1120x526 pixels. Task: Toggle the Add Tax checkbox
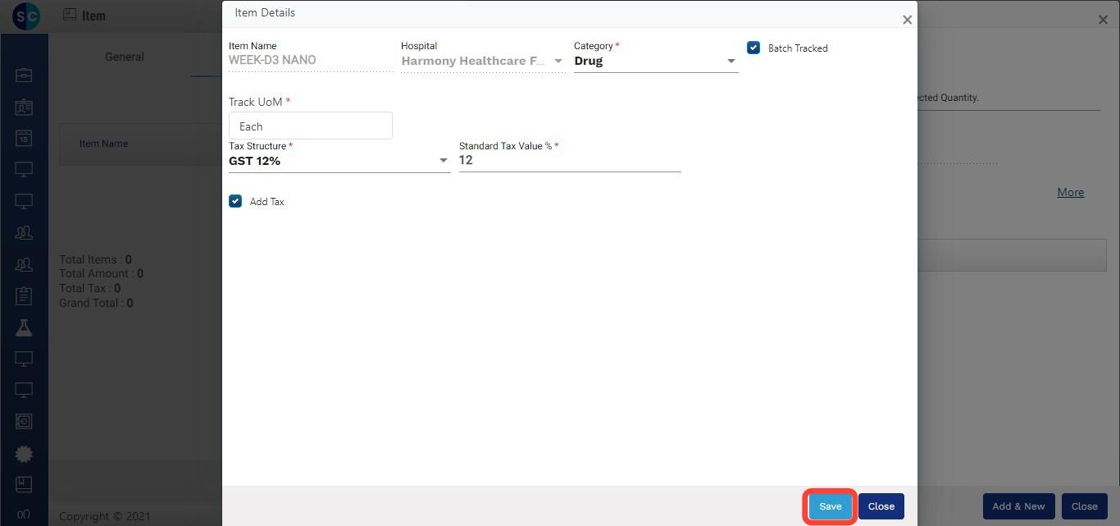pos(236,201)
